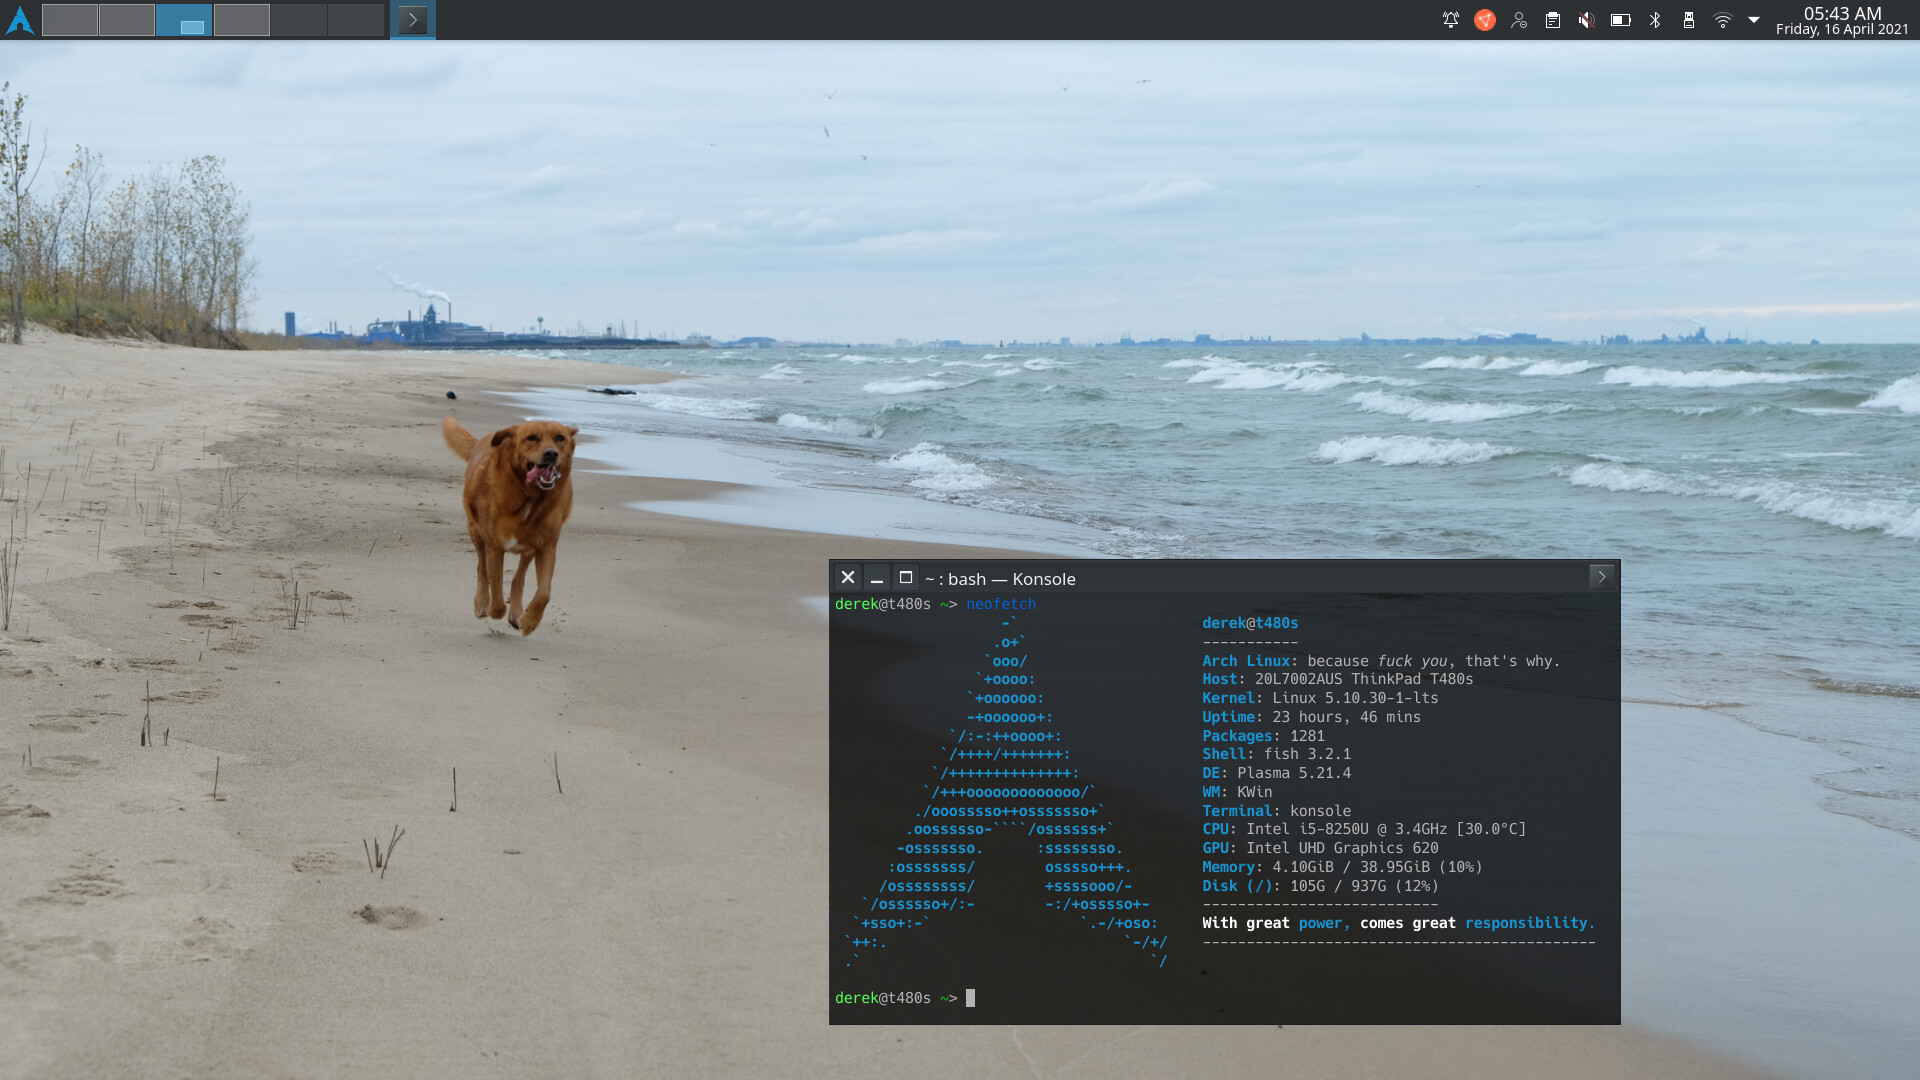The height and width of the screenshot is (1080, 1920).
Task: Click the Konsole task manager entry
Action: (413, 20)
